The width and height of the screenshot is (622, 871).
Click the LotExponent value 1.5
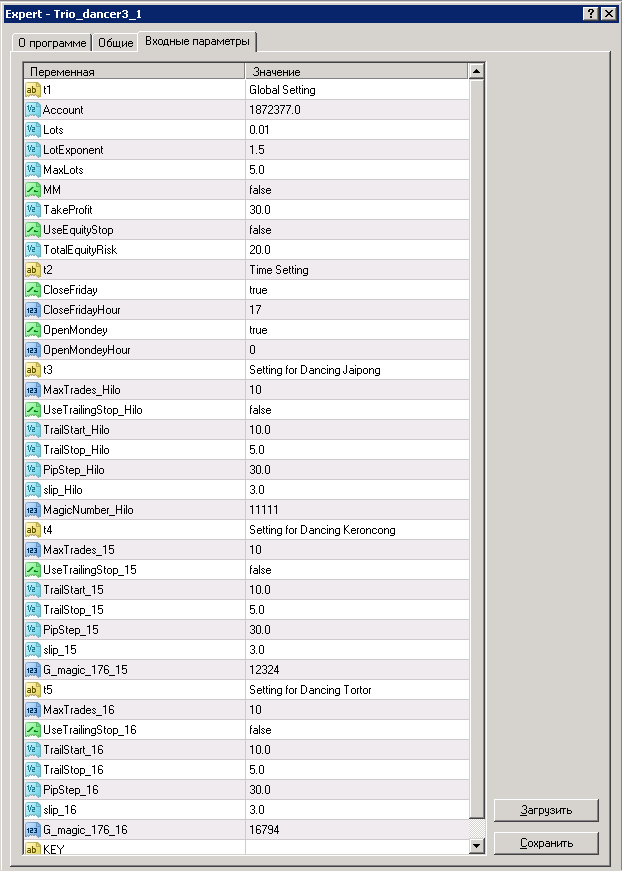(x=257, y=150)
